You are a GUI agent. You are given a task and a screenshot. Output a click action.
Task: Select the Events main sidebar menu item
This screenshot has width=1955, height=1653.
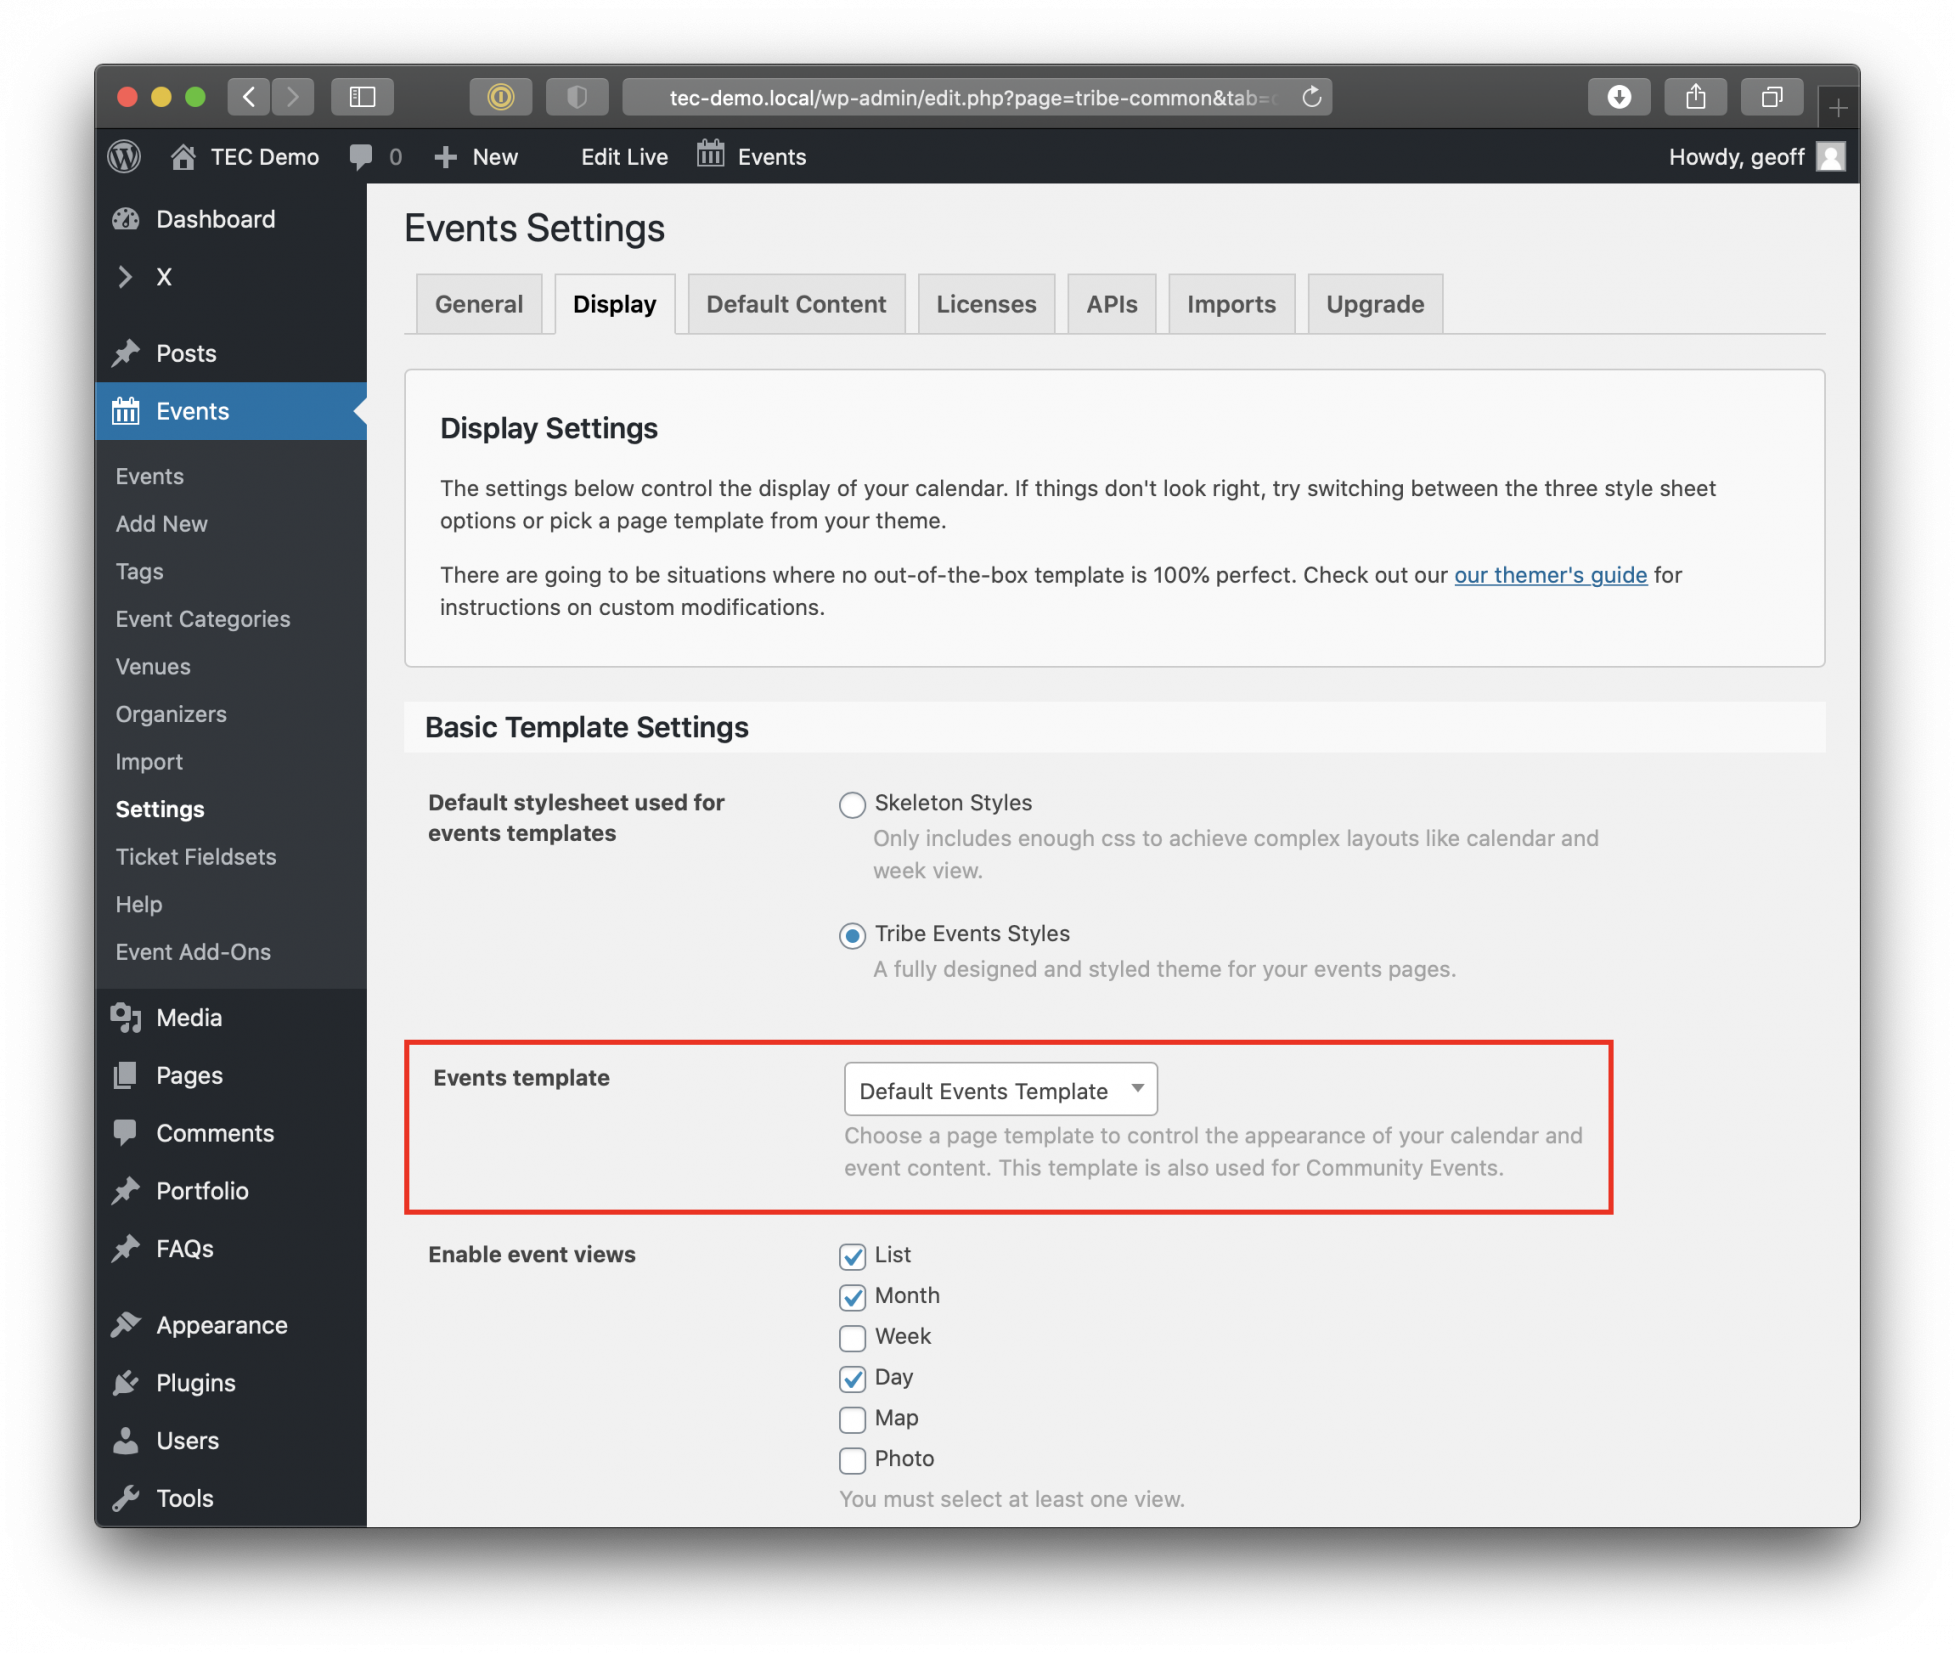[x=231, y=411]
